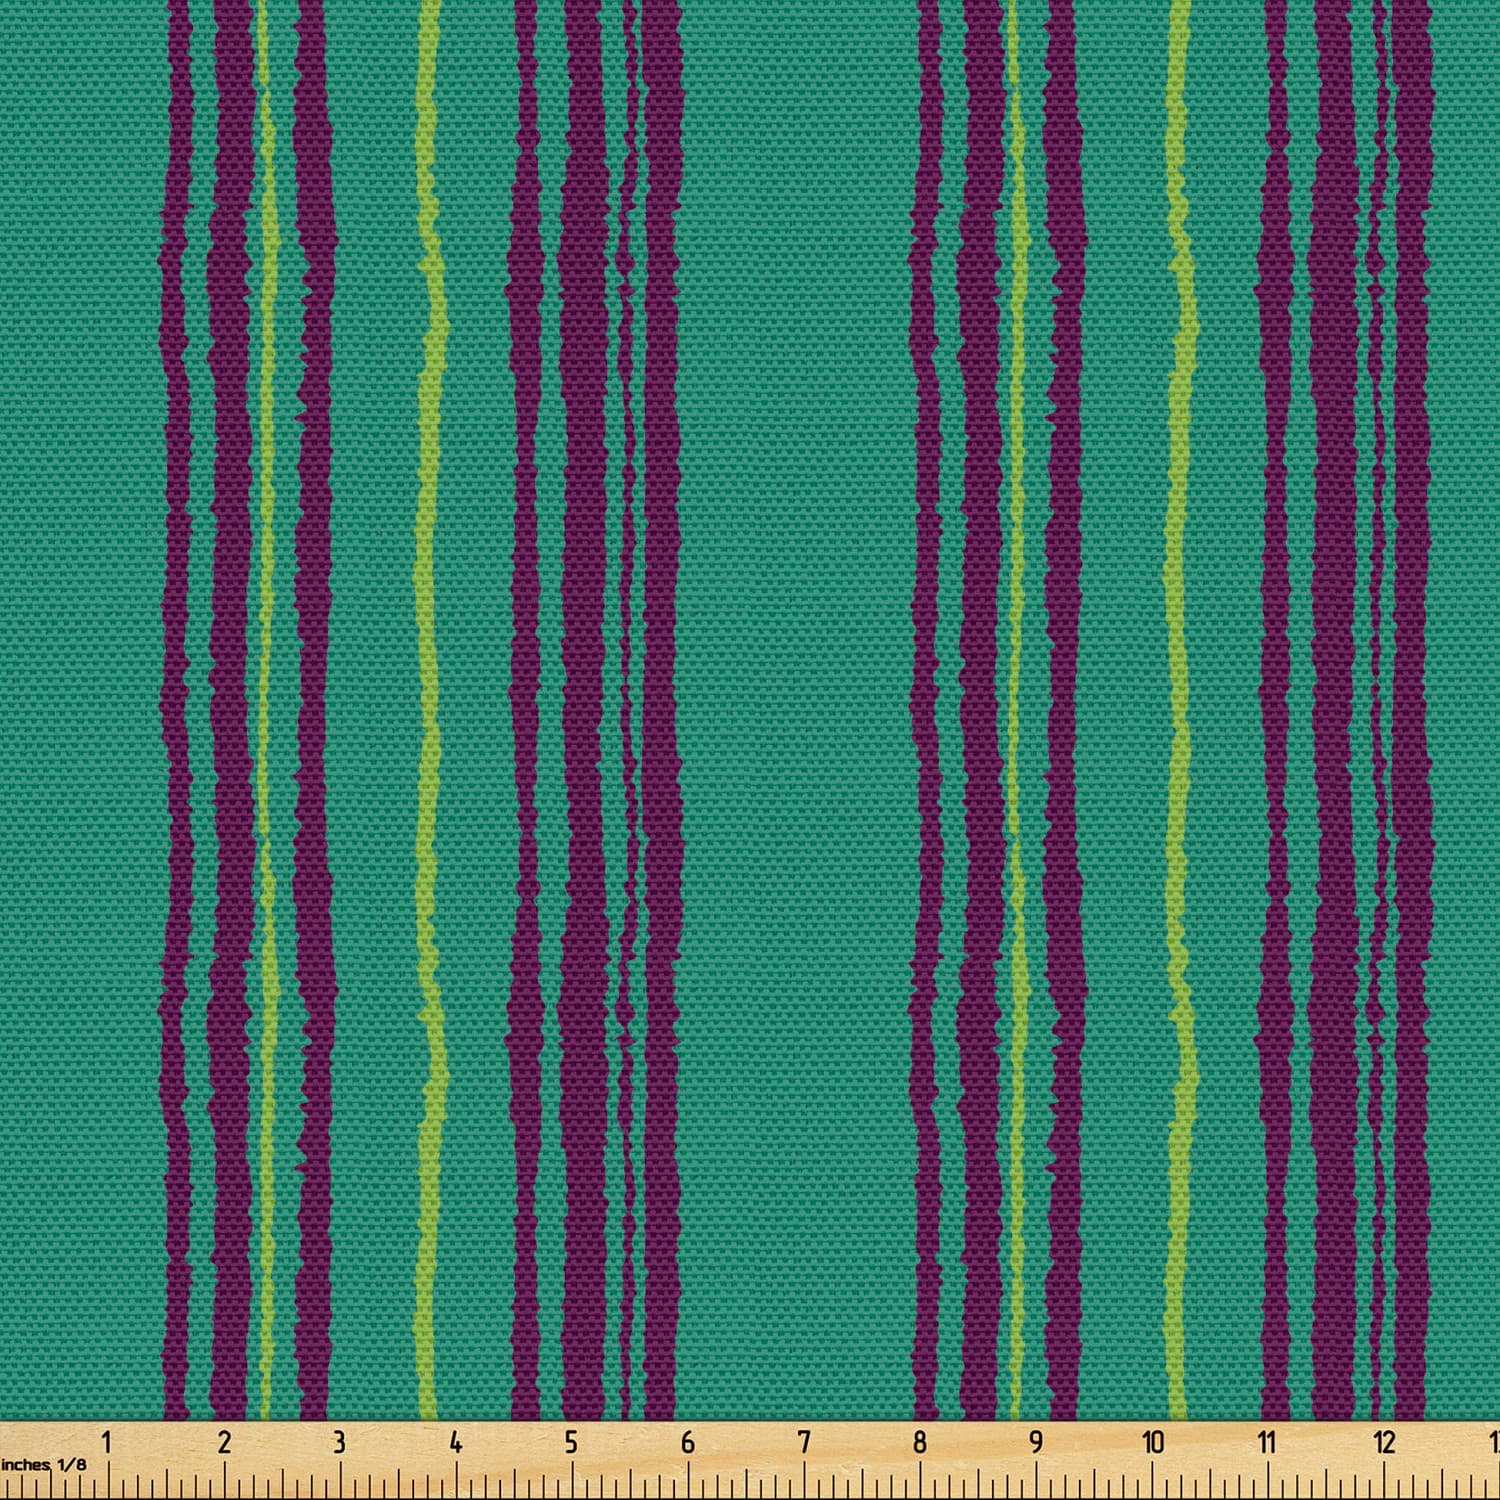Click the ruler number 9
1500x1500 pixels.
[1035, 1442]
